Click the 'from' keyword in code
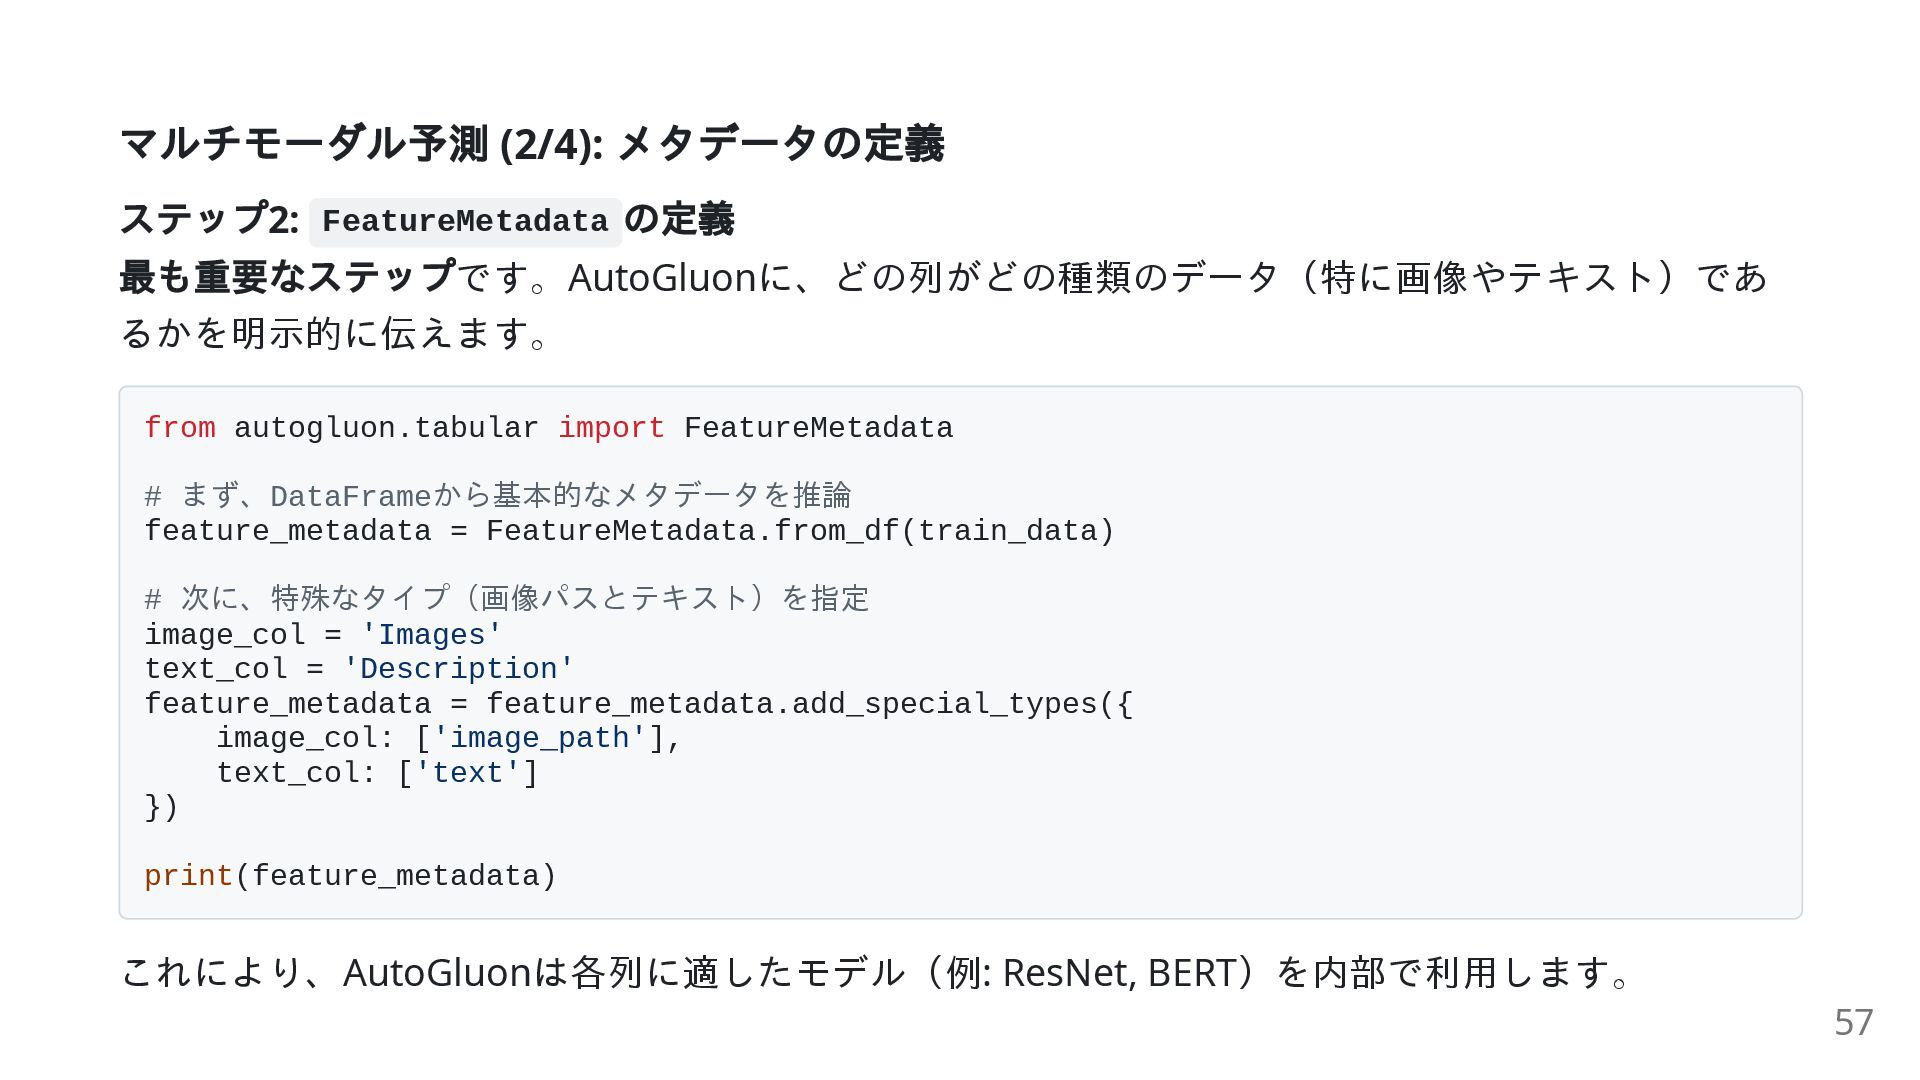 180,428
